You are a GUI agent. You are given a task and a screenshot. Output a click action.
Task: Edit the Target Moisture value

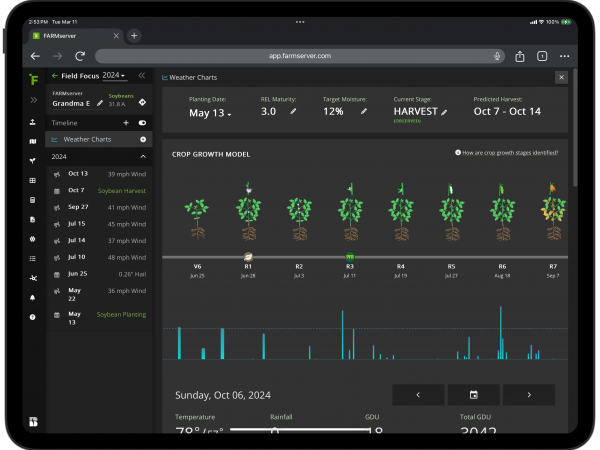(364, 111)
